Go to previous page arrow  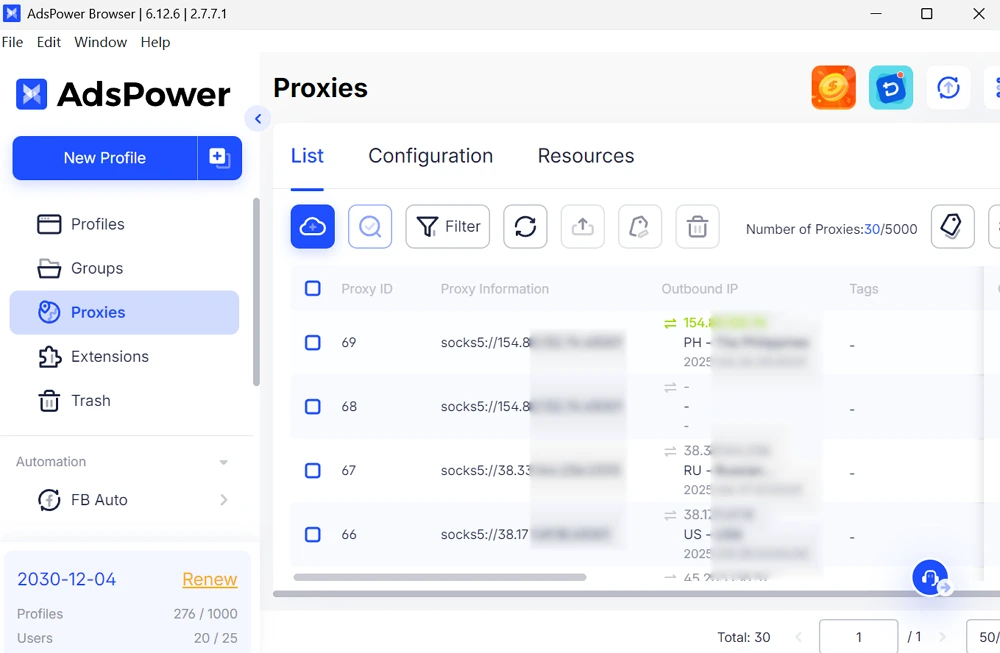coord(798,636)
